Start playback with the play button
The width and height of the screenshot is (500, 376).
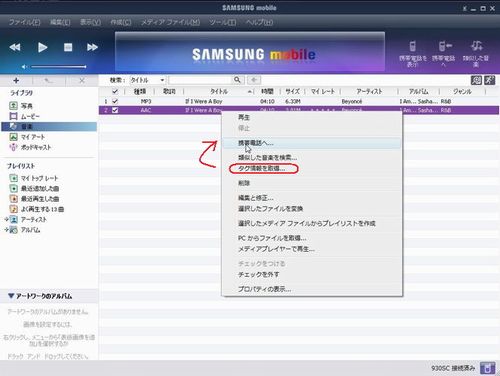pyautogui.click(x=42, y=47)
